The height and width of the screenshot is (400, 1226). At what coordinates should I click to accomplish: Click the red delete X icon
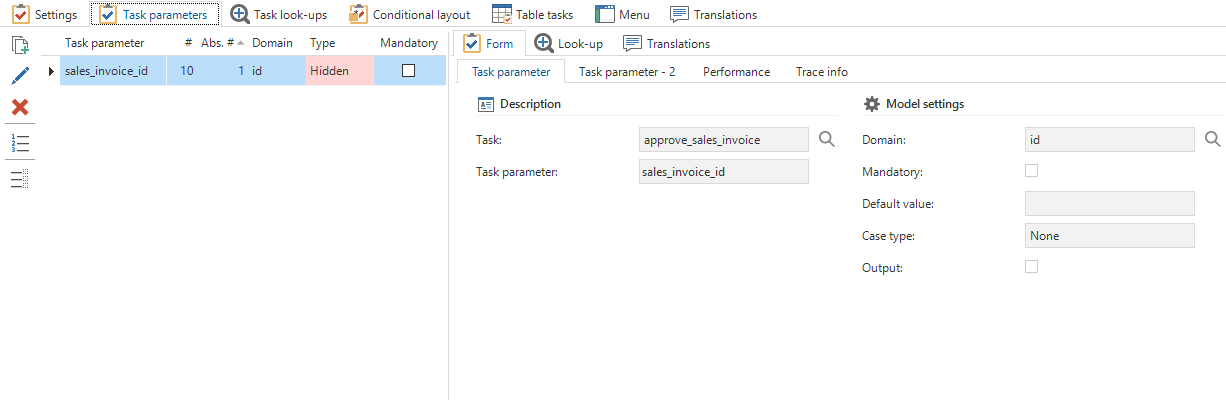click(20, 107)
